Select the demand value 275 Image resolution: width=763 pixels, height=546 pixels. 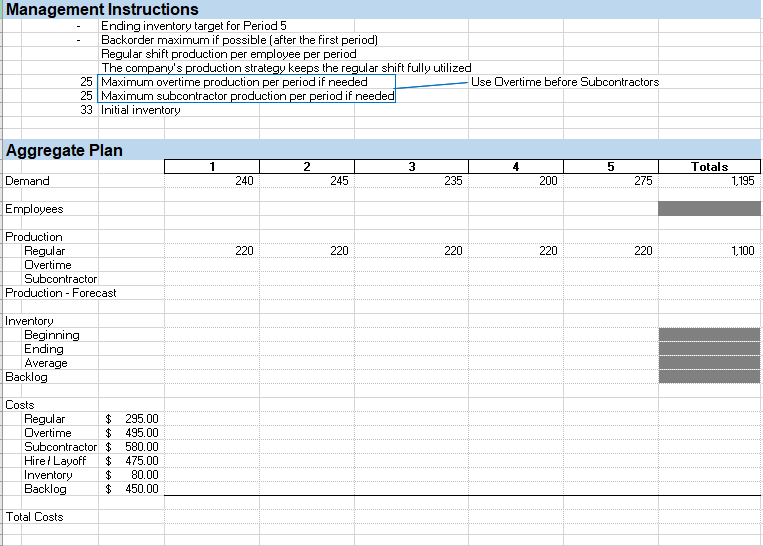[x=643, y=181]
